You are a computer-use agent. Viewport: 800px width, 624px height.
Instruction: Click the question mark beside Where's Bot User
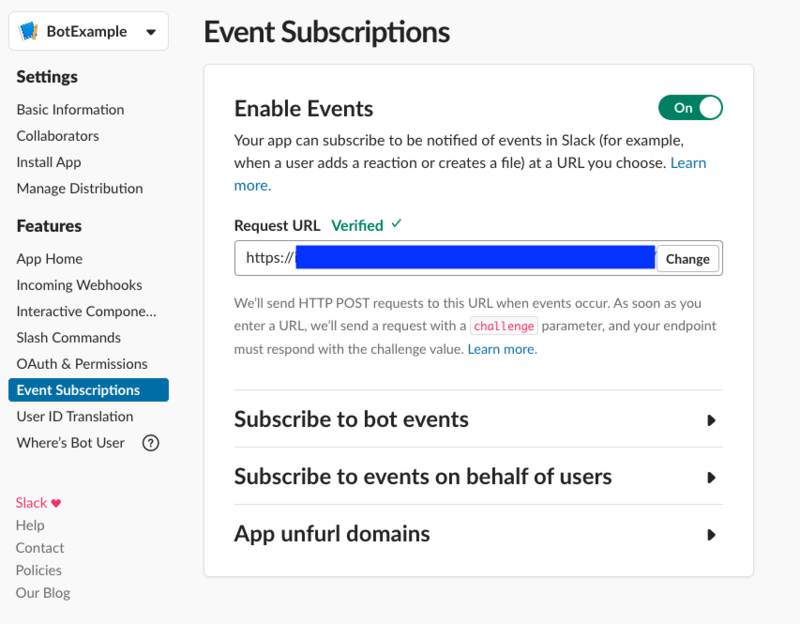[x=150, y=443]
